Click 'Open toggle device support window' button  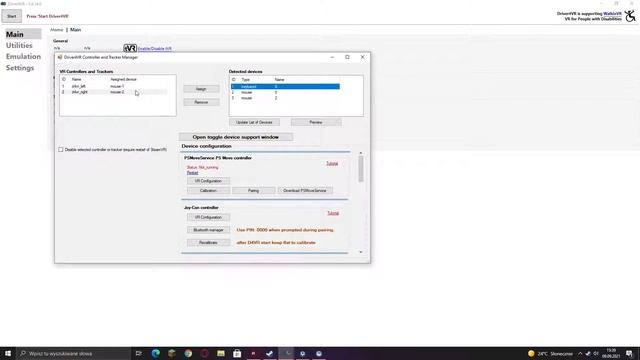236,137
